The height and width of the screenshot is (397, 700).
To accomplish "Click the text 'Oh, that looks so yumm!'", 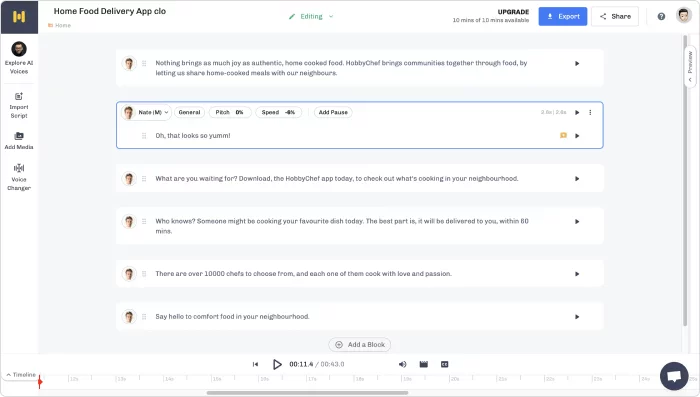I will click(193, 136).
